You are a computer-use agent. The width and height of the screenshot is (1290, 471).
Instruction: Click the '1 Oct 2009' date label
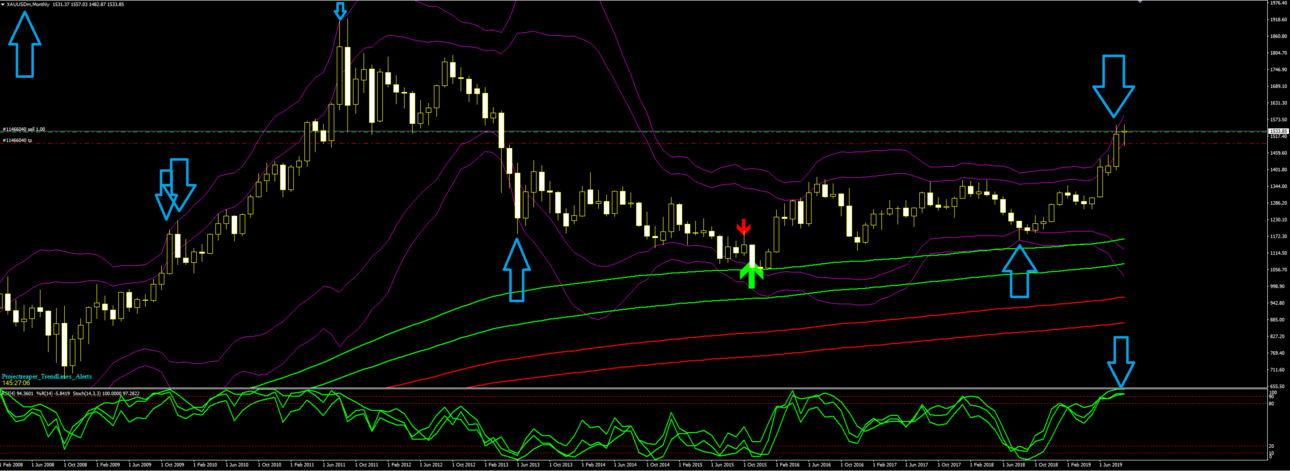coord(172,464)
